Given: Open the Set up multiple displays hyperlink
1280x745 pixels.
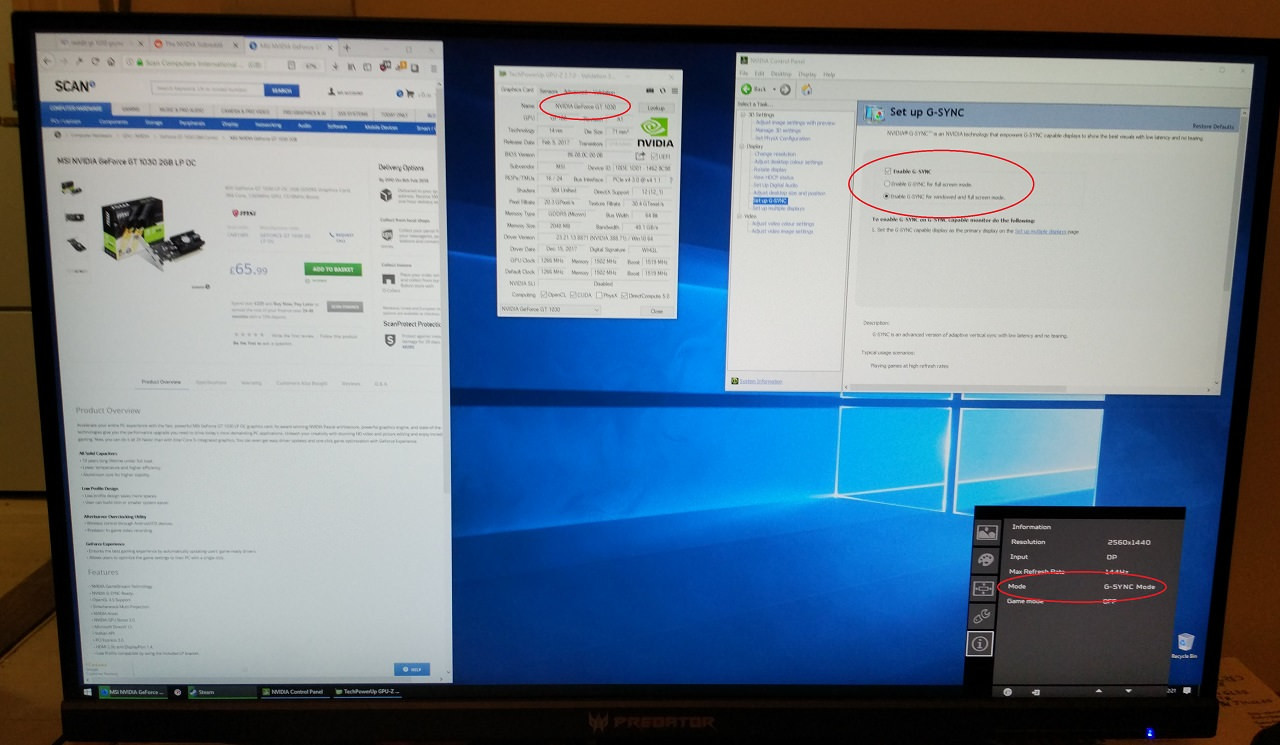Looking at the screenshot, I should click(1042, 231).
